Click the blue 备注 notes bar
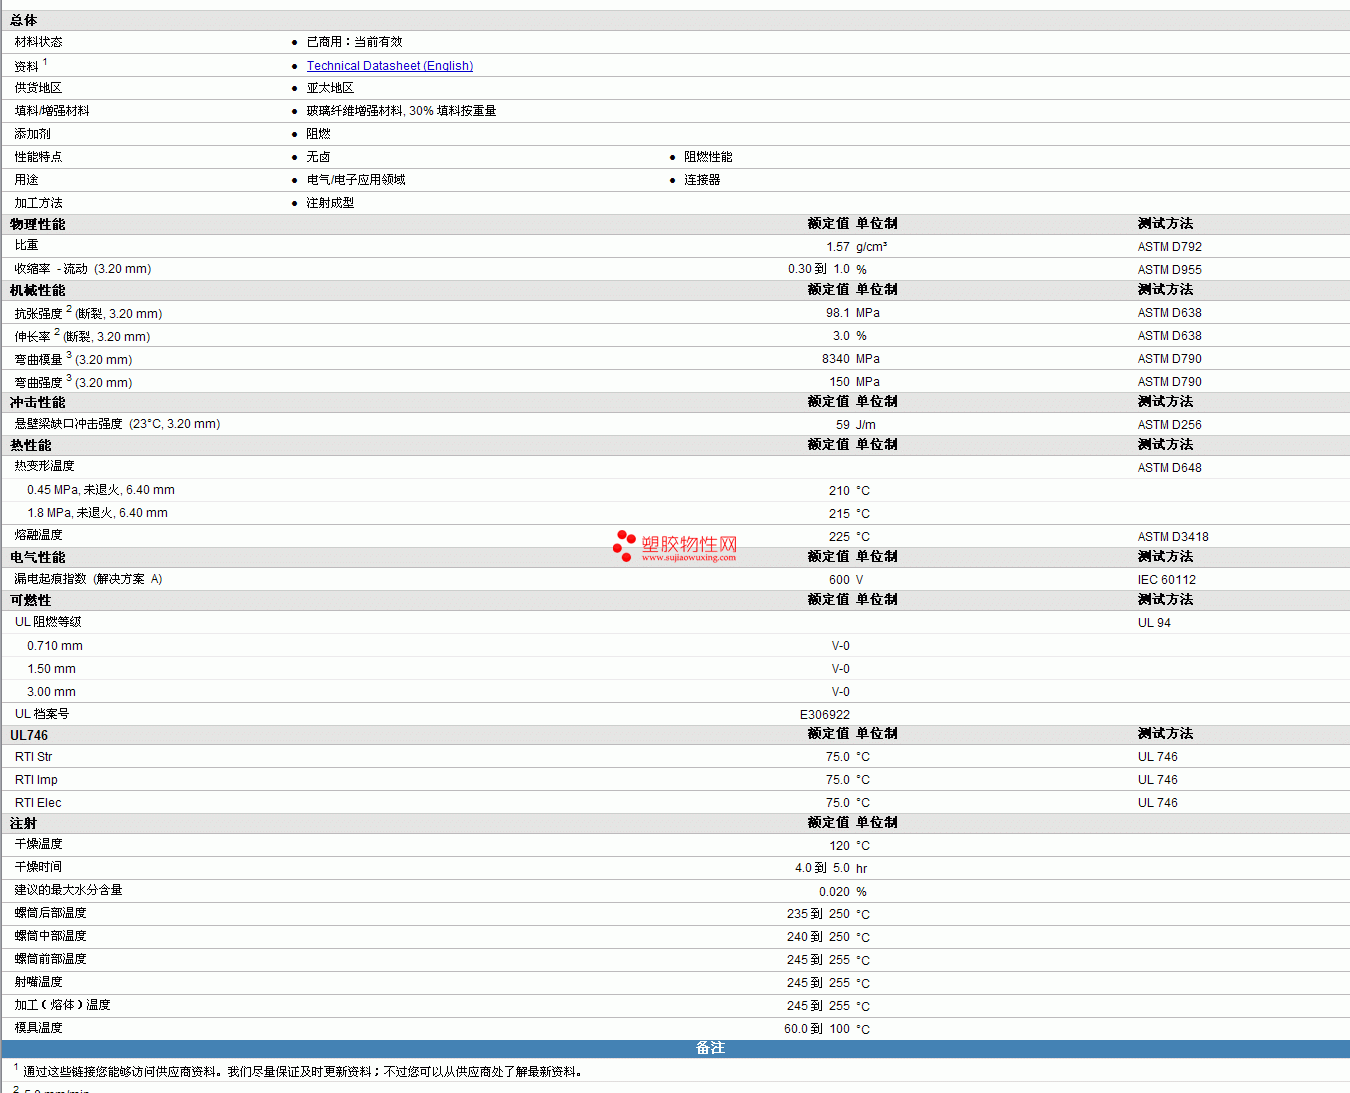Image resolution: width=1350 pixels, height=1093 pixels. tap(710, 1048)
